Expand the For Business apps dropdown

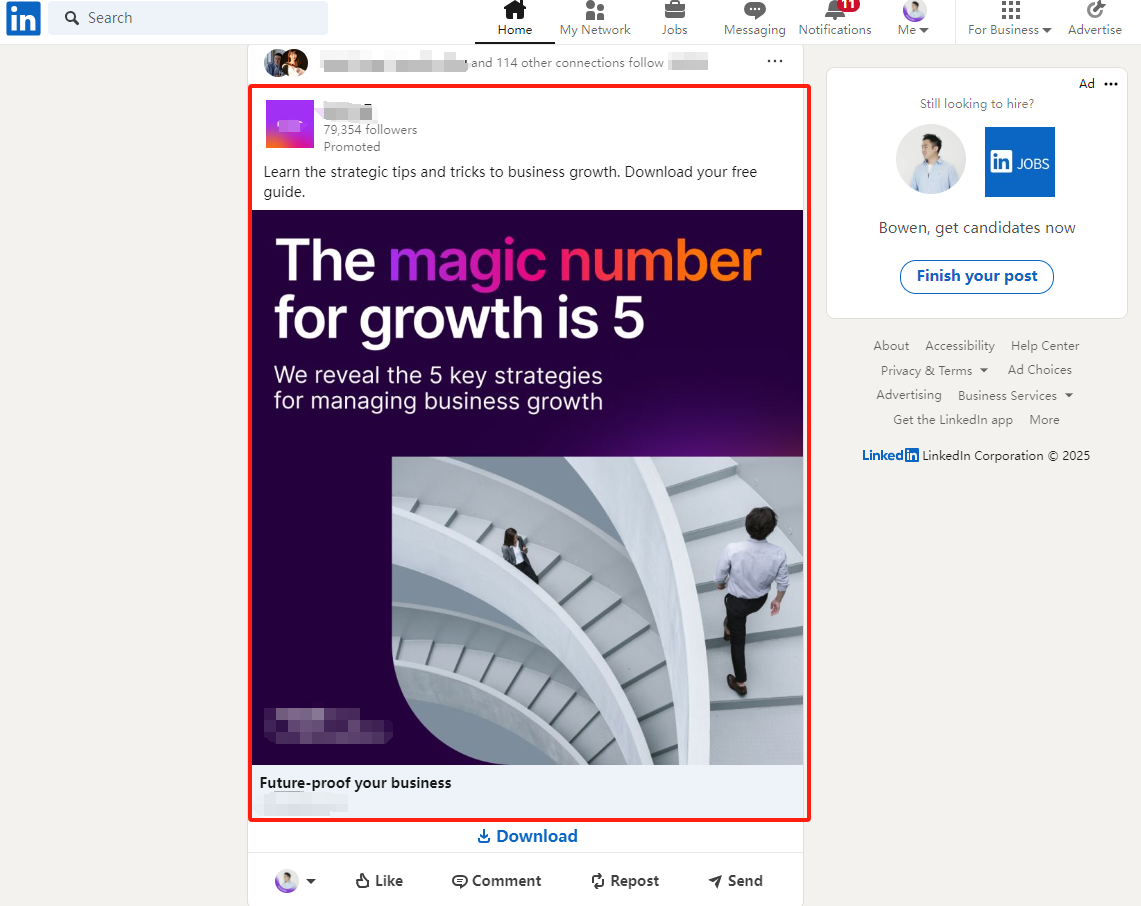[x=1009, y=20]
